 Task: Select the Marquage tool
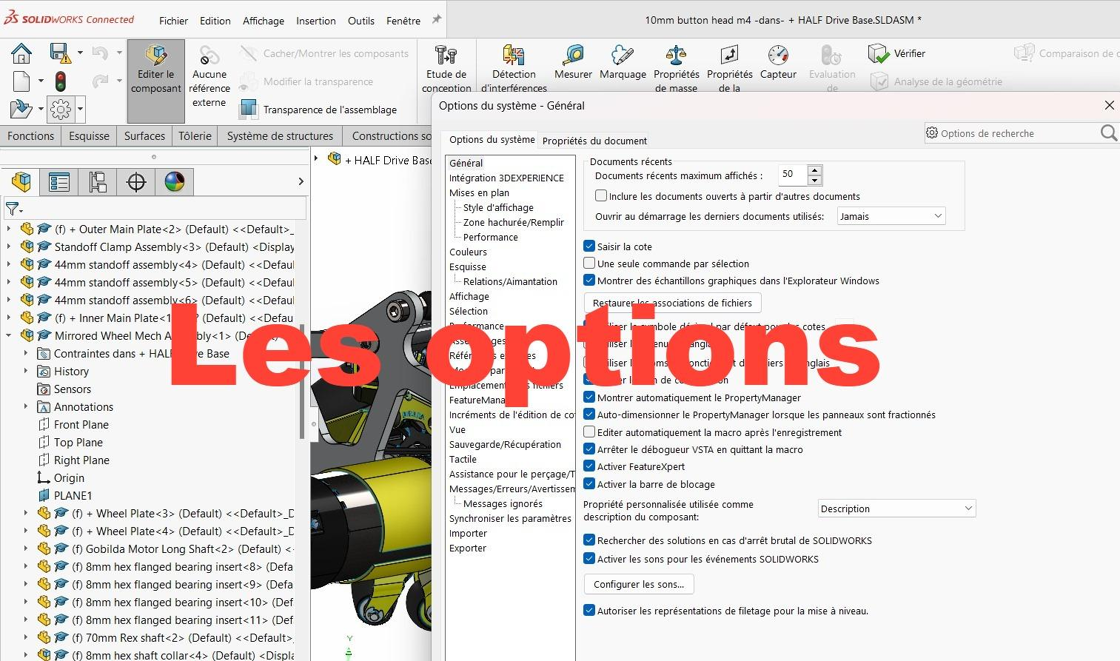[x=622, y=62]
